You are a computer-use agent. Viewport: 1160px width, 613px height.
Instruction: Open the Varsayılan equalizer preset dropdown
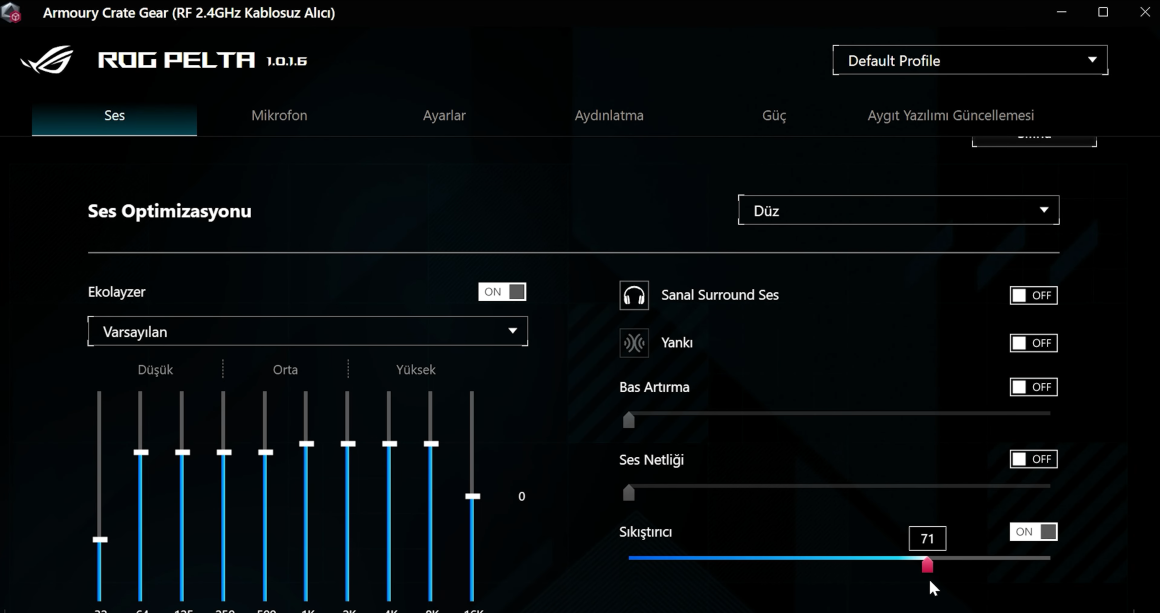click(308, 331)
